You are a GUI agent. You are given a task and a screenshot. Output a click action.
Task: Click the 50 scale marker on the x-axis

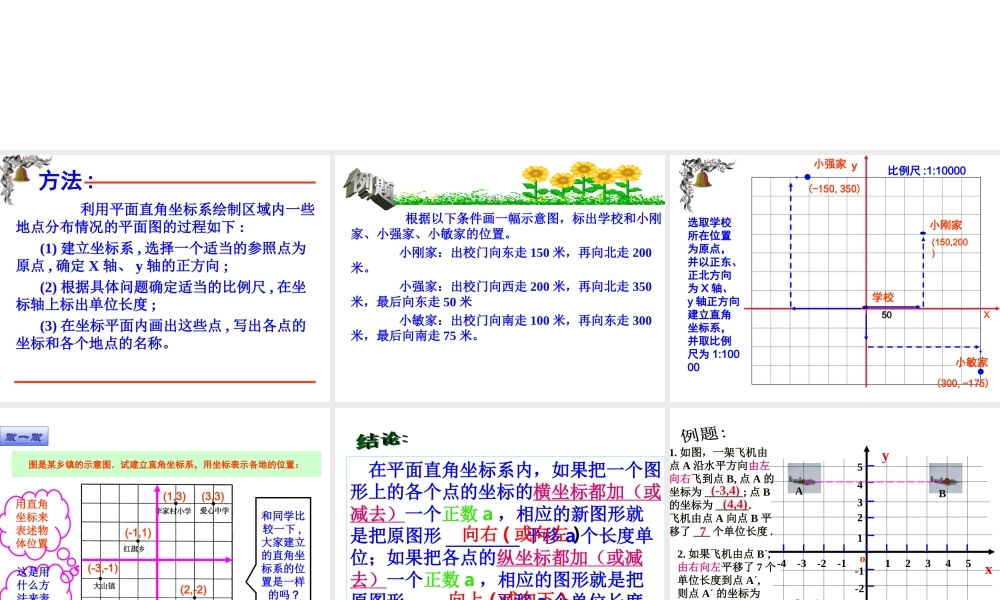click(885, 314)
